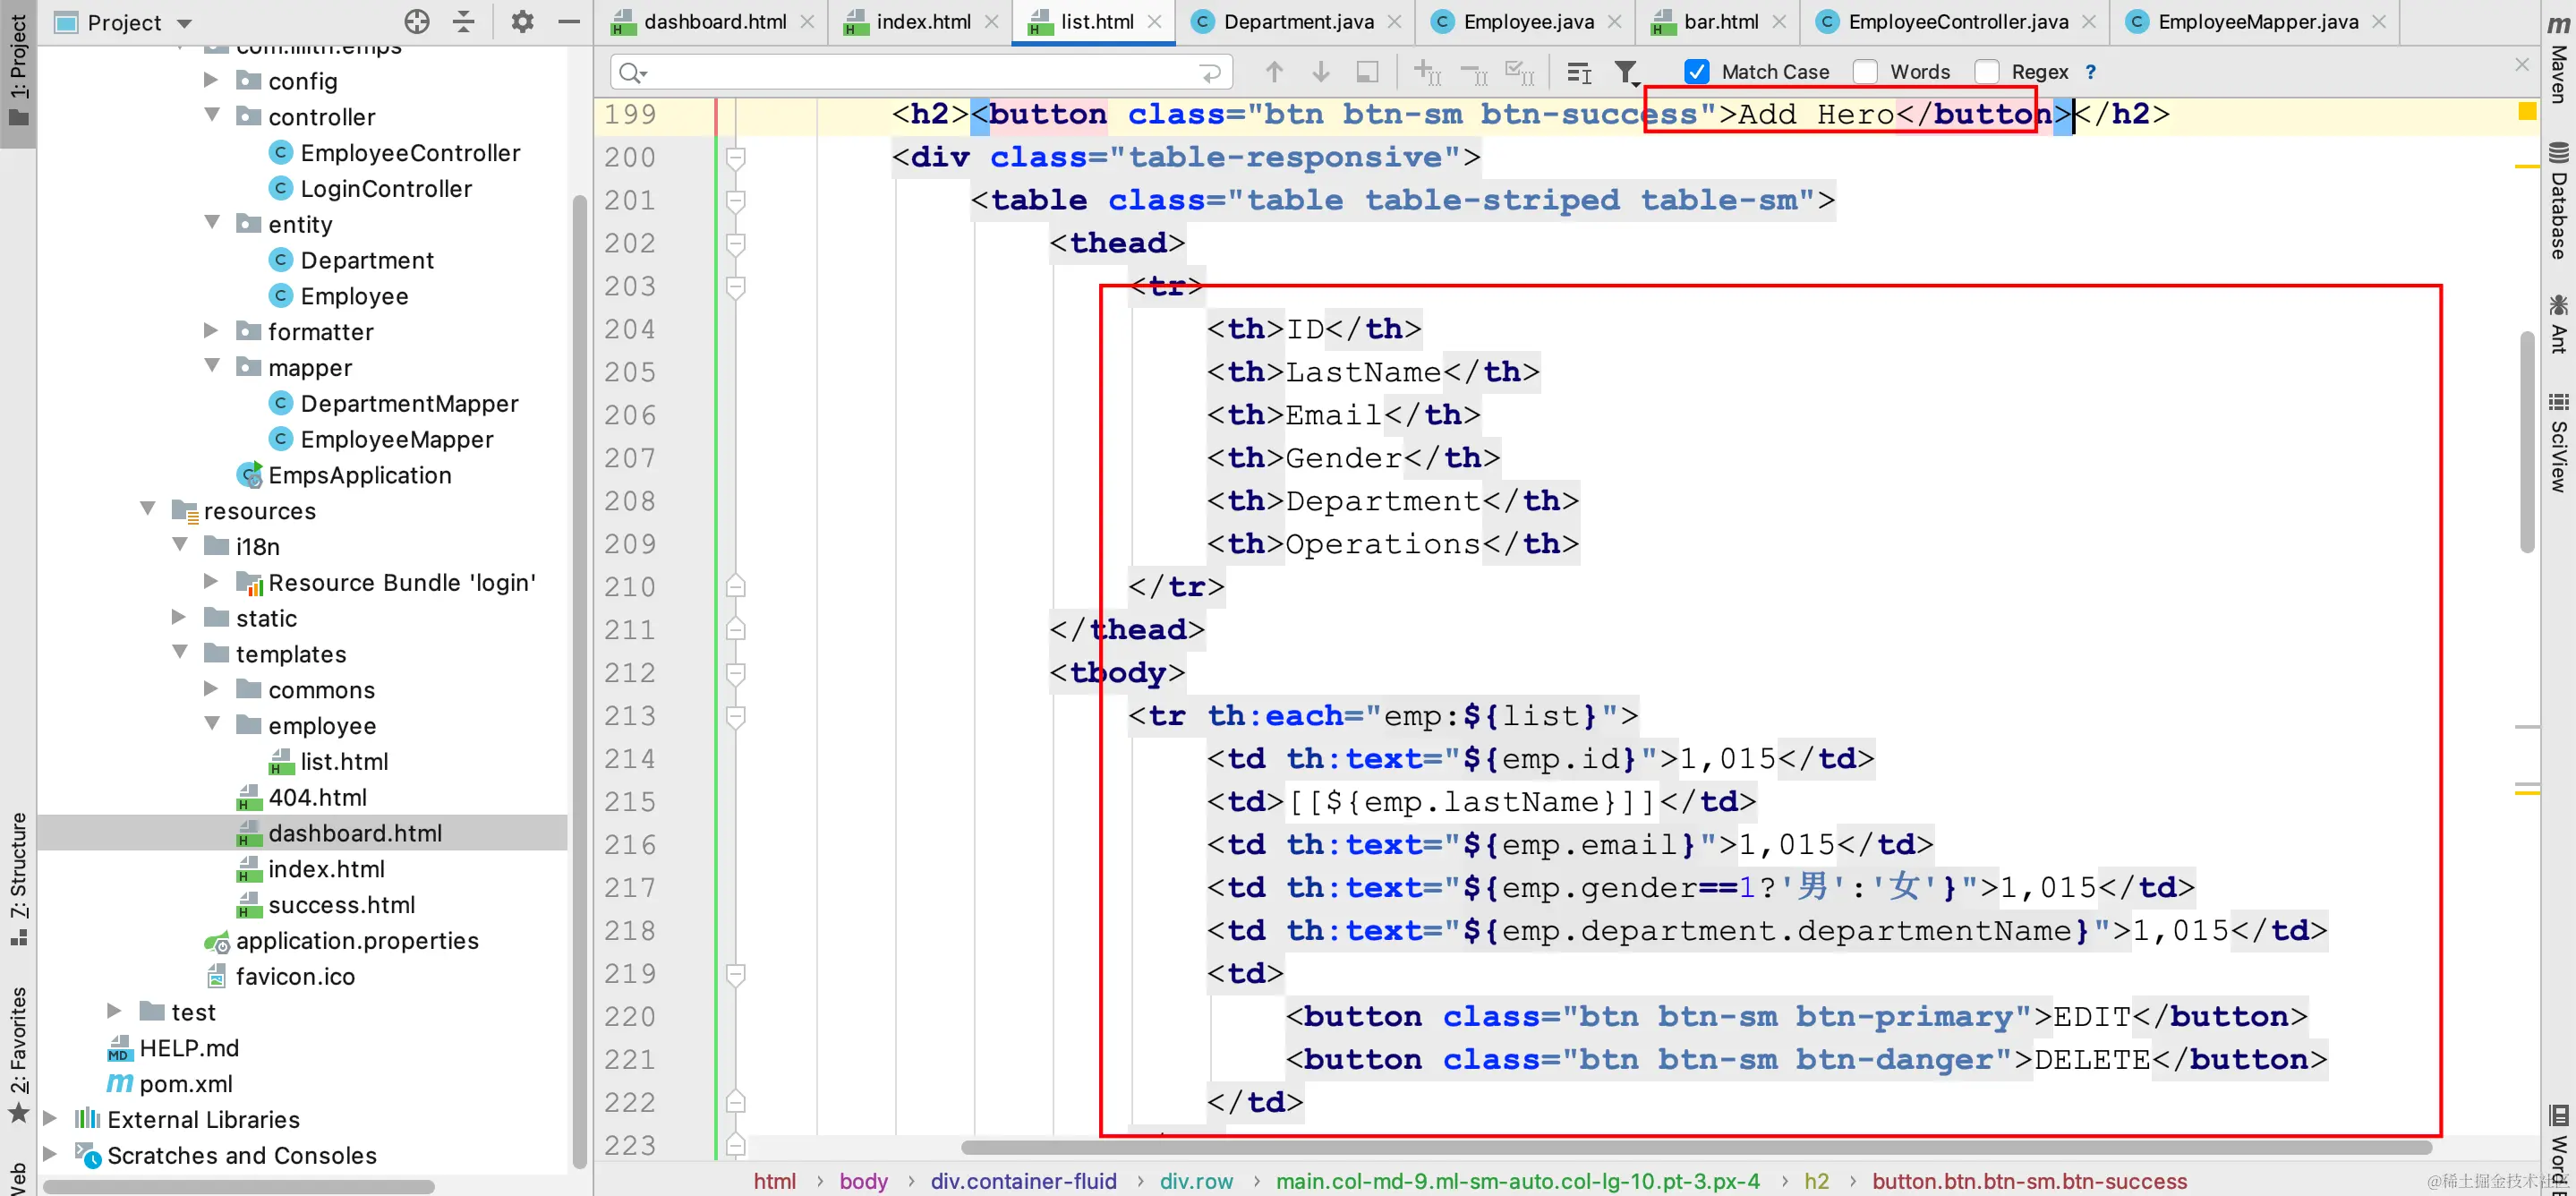Collapse the resources folder
Viewport: 2576px width, 1196px height.
147,509
